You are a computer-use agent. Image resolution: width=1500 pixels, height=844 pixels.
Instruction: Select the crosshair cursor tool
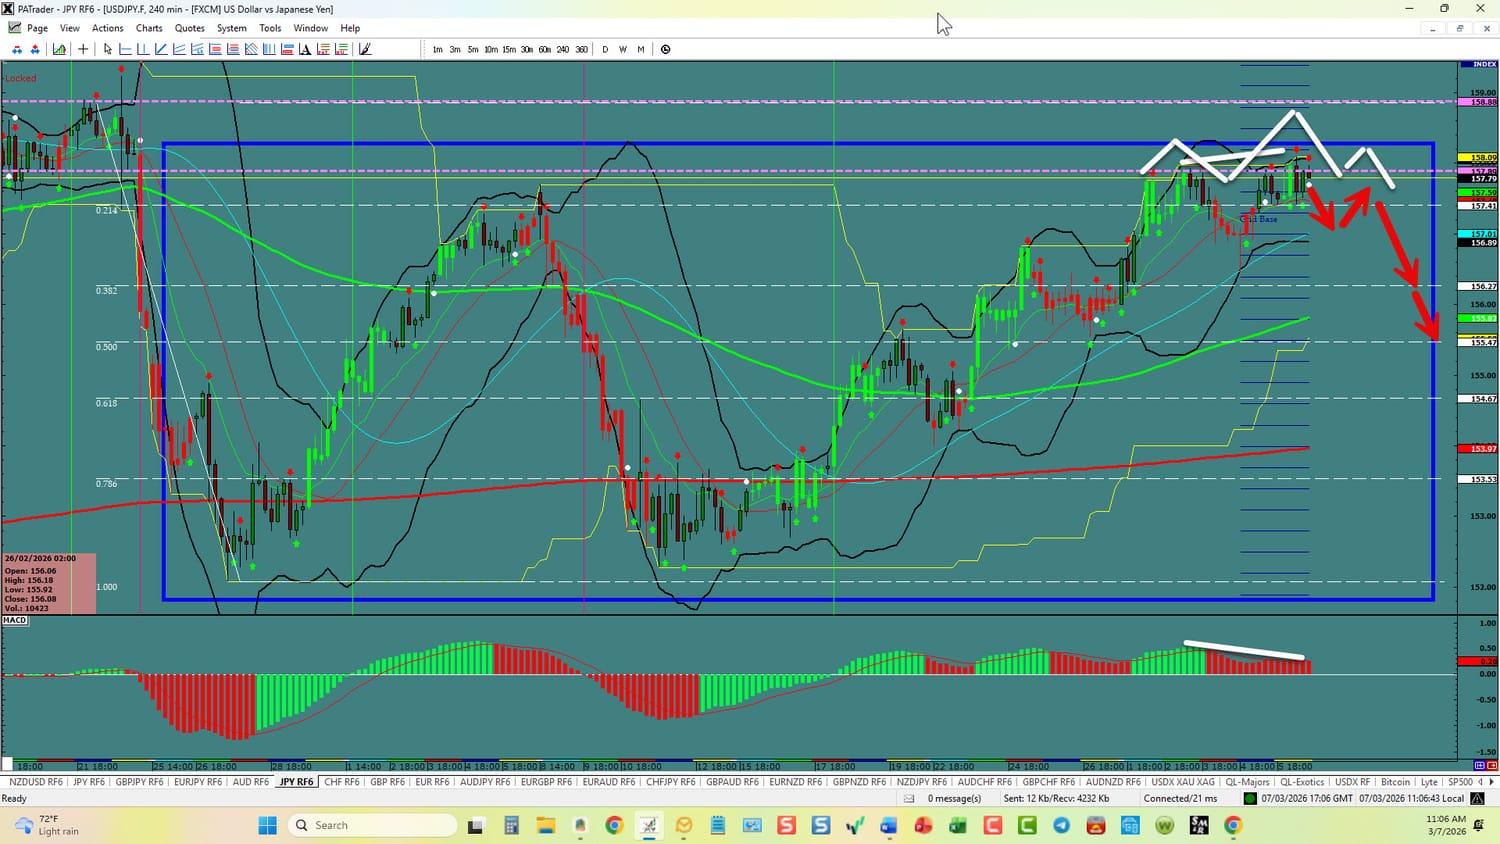point(83,49)
